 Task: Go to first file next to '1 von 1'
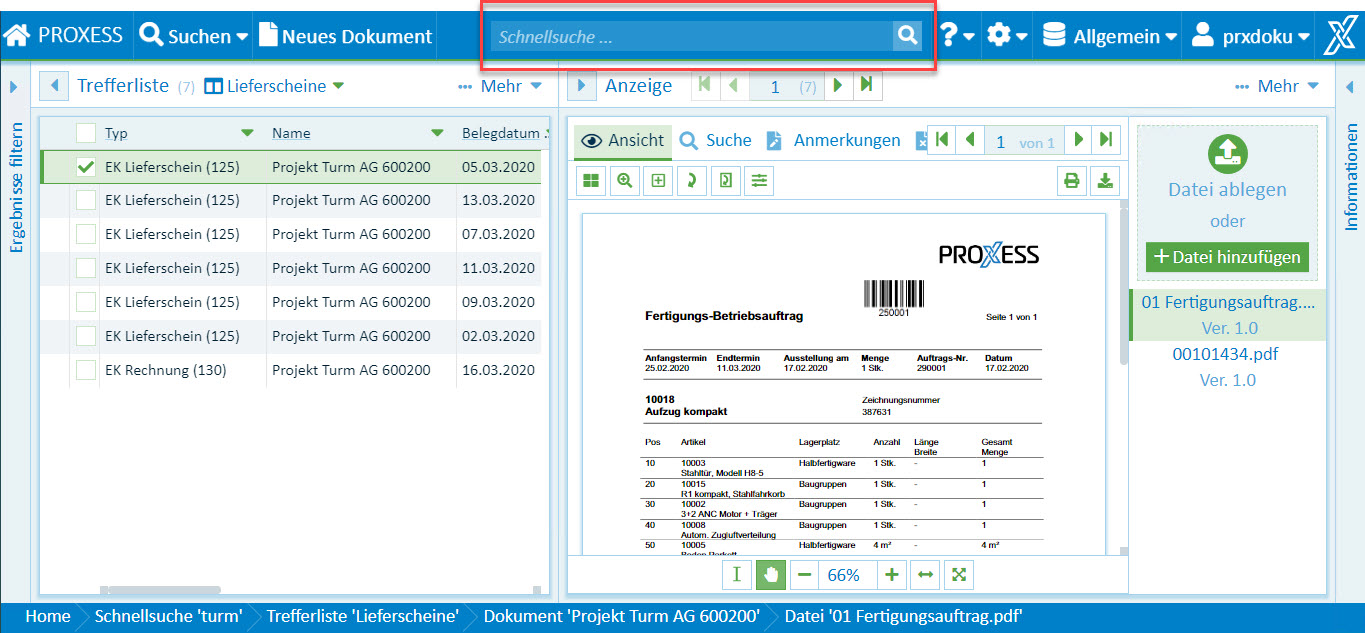pos(942,141)
